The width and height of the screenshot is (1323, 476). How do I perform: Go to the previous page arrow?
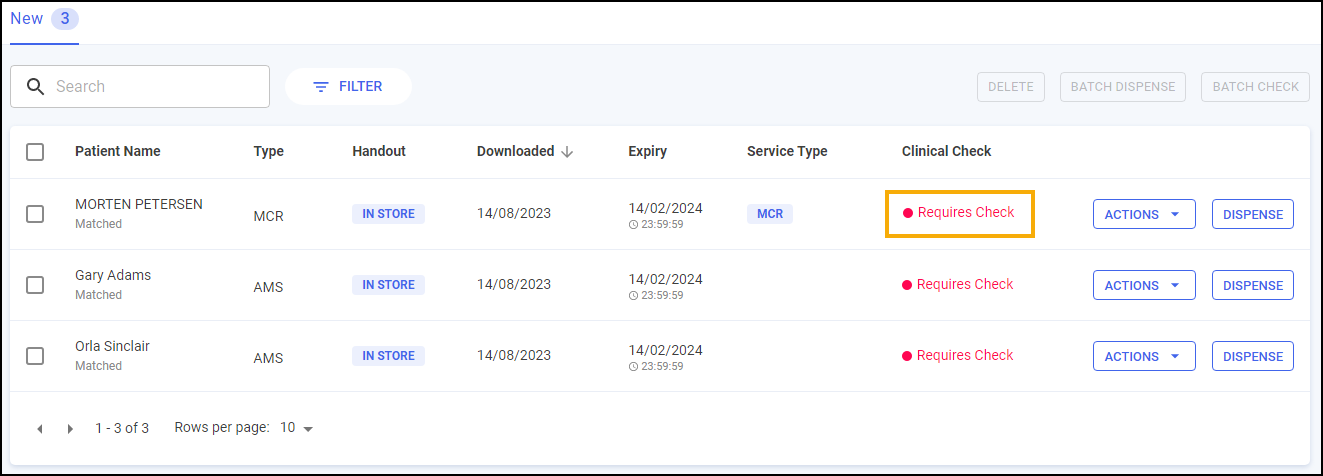40,429
